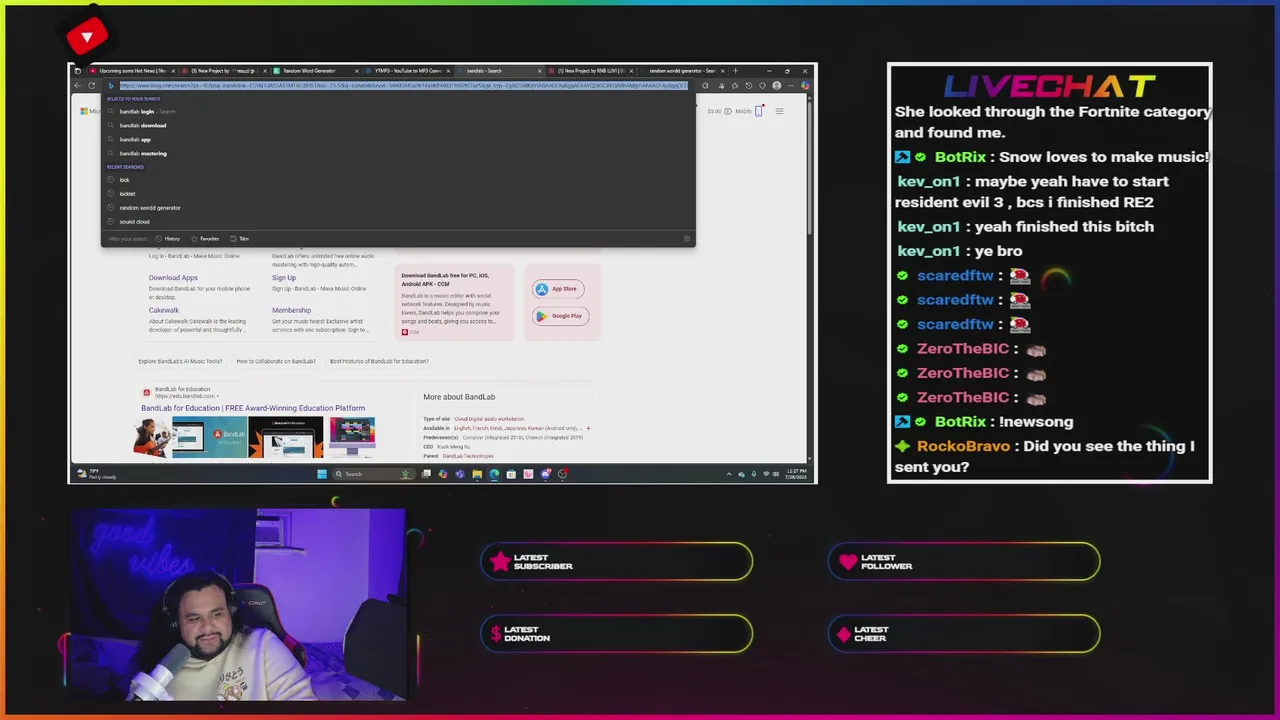Viewport: 1280px width, 720px height.
Task: Open BandLab Technologies parent link
Action: tap(468, 456)
